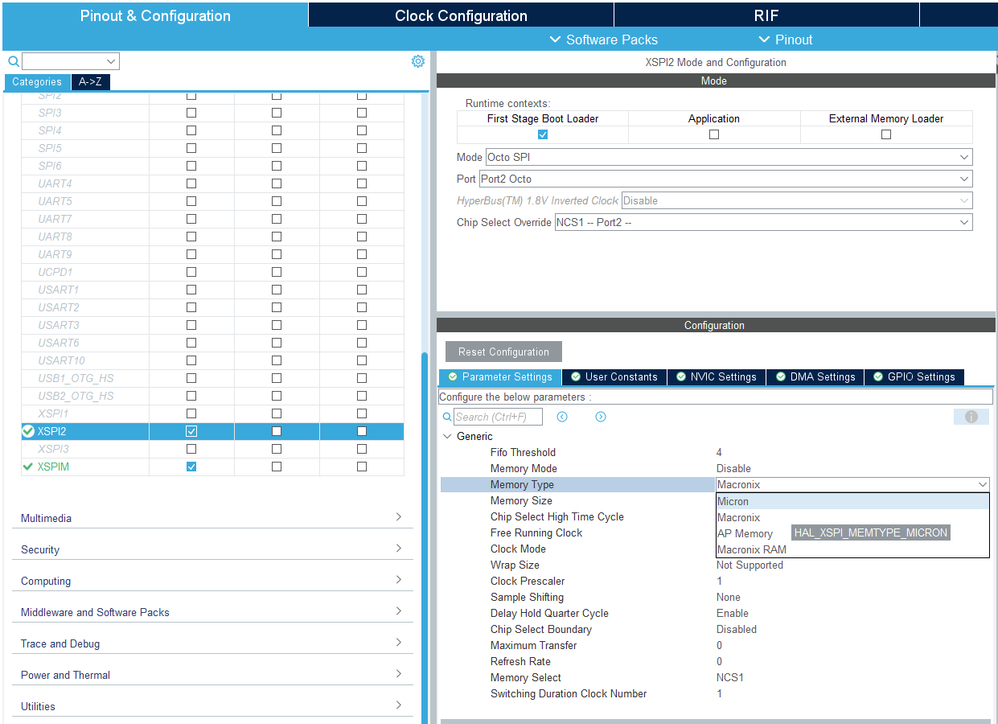Image resolution: width=998 pixels, height=724 pixels.
Task: Open the GPIO Settings tab
Action: point(914,377)
